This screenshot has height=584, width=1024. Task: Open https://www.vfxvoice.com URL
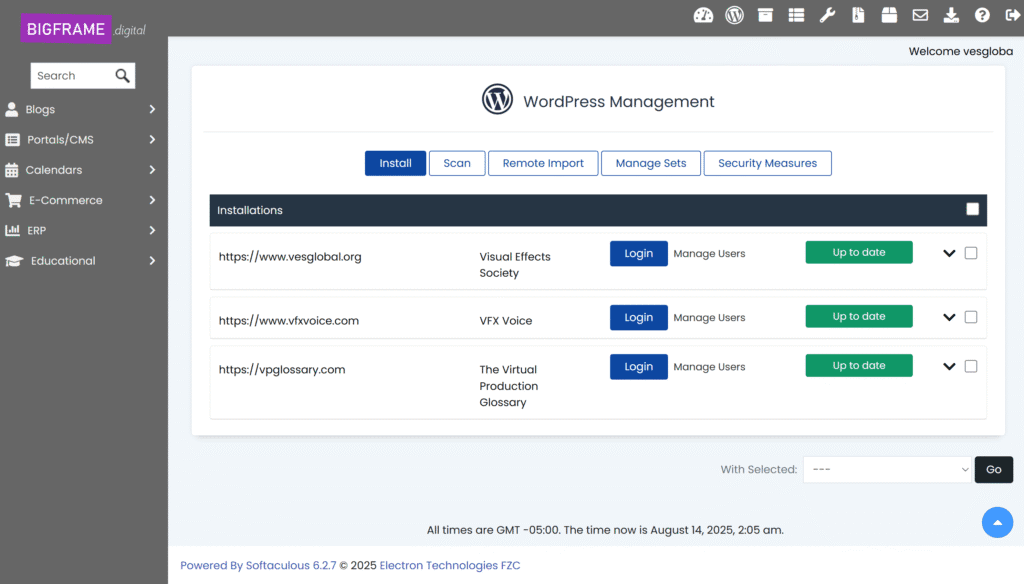(x=289, y=321)
